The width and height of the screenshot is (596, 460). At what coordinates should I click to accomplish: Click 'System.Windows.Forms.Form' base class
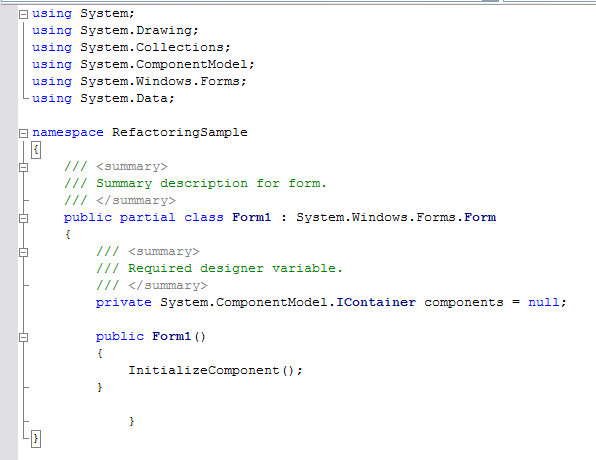[x=396, y=217]
